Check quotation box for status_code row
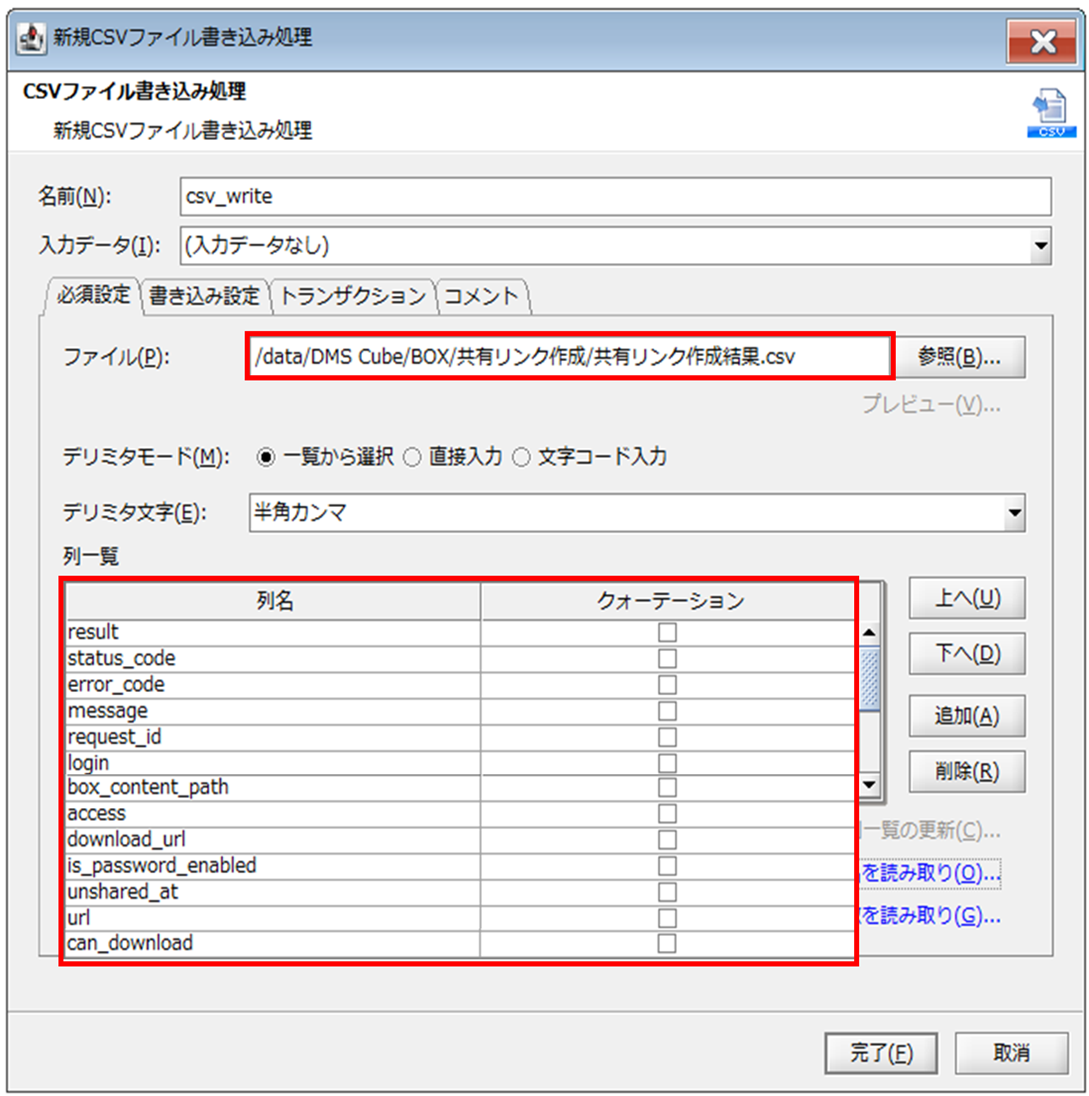This screenshot has height=1096, width=1089. 668,658
